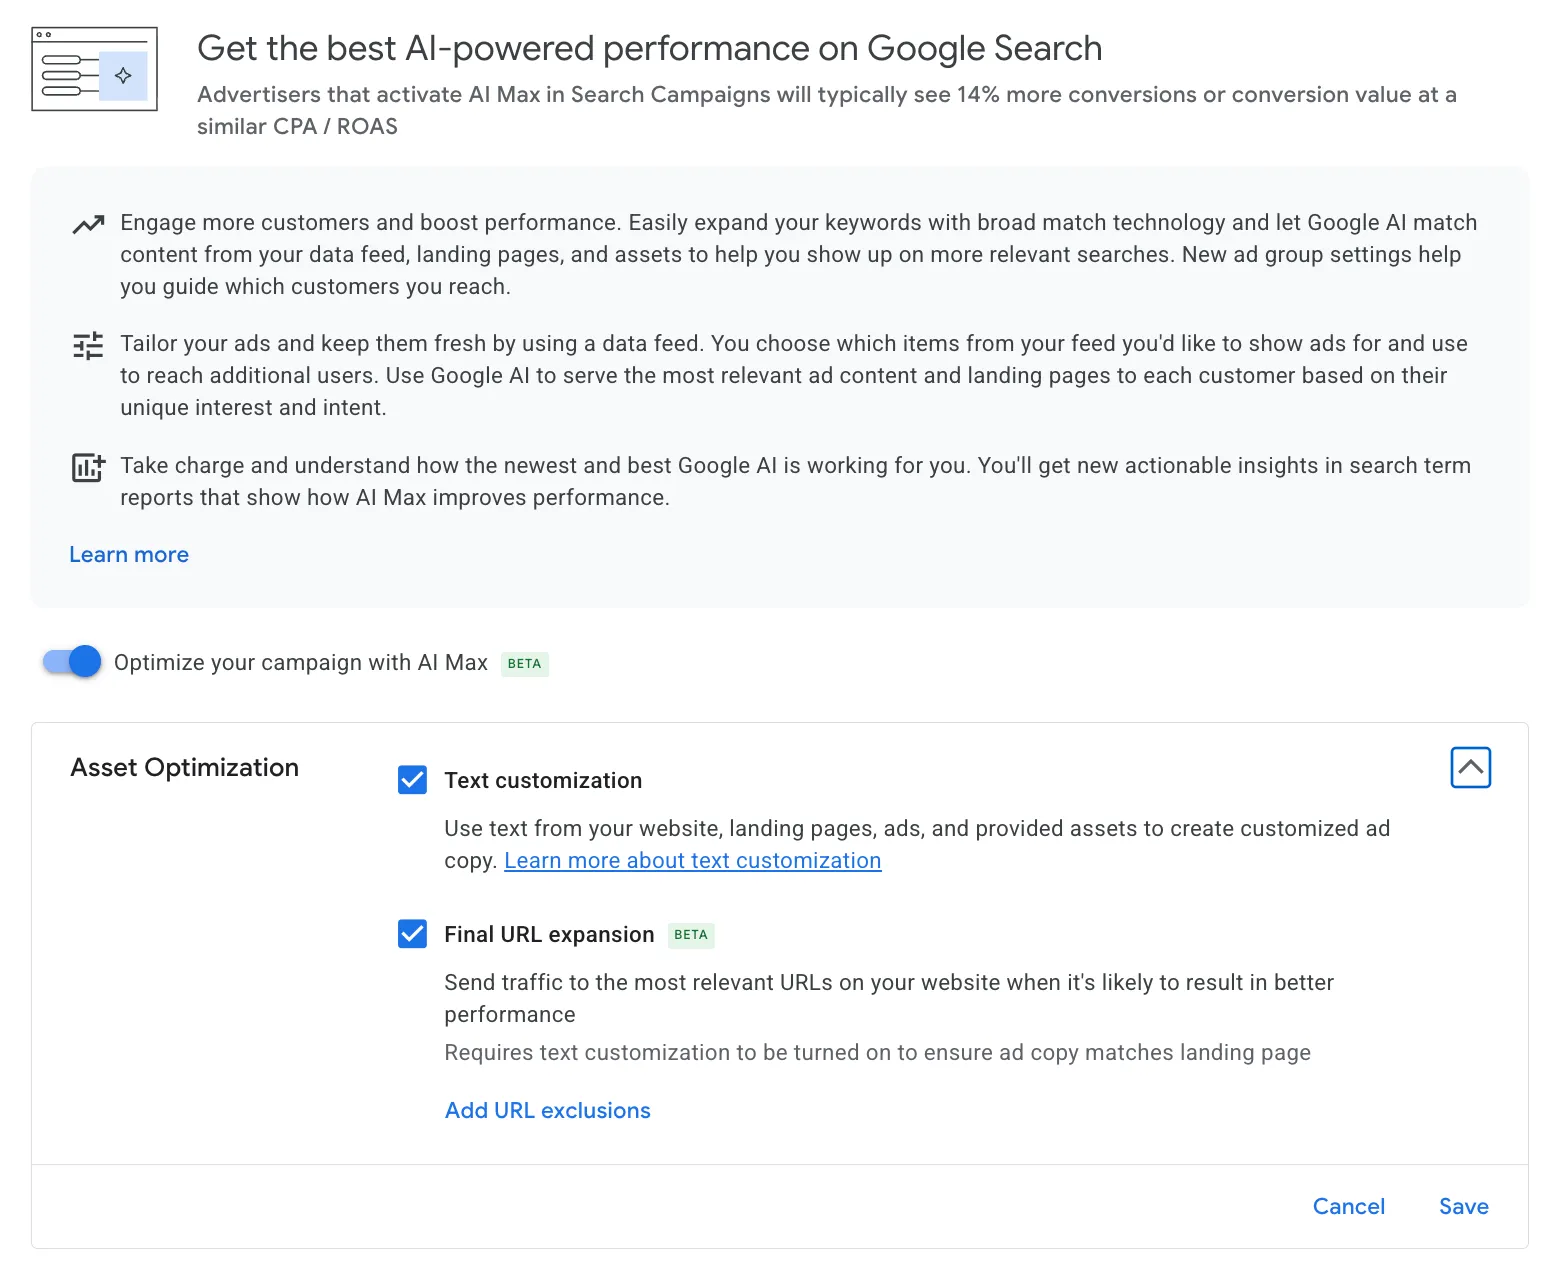Click the trending-up arrow icon
The height and width of the screenshot is (1266, 1560).
[x=88, y=224]
